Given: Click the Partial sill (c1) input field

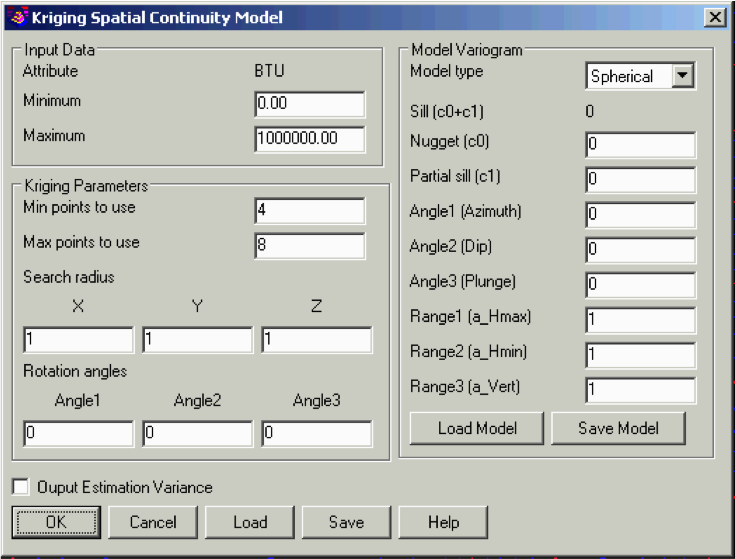Looking at the screenshot, I should tap(640, 180).
